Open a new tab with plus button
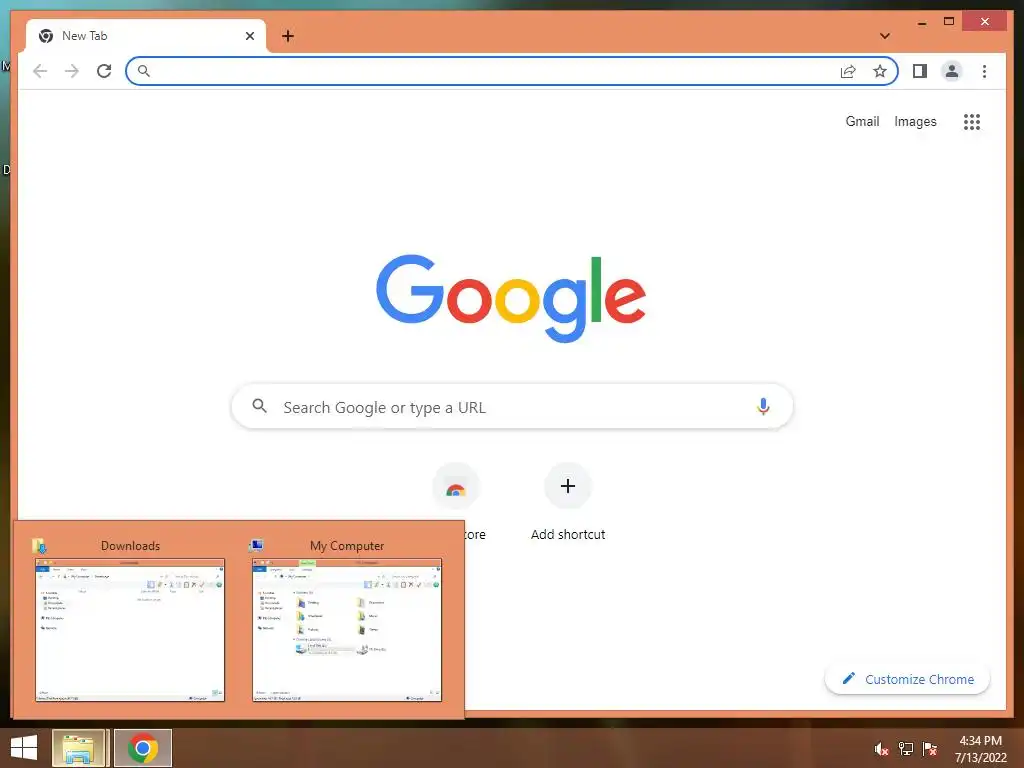 [x=288, y=36]
